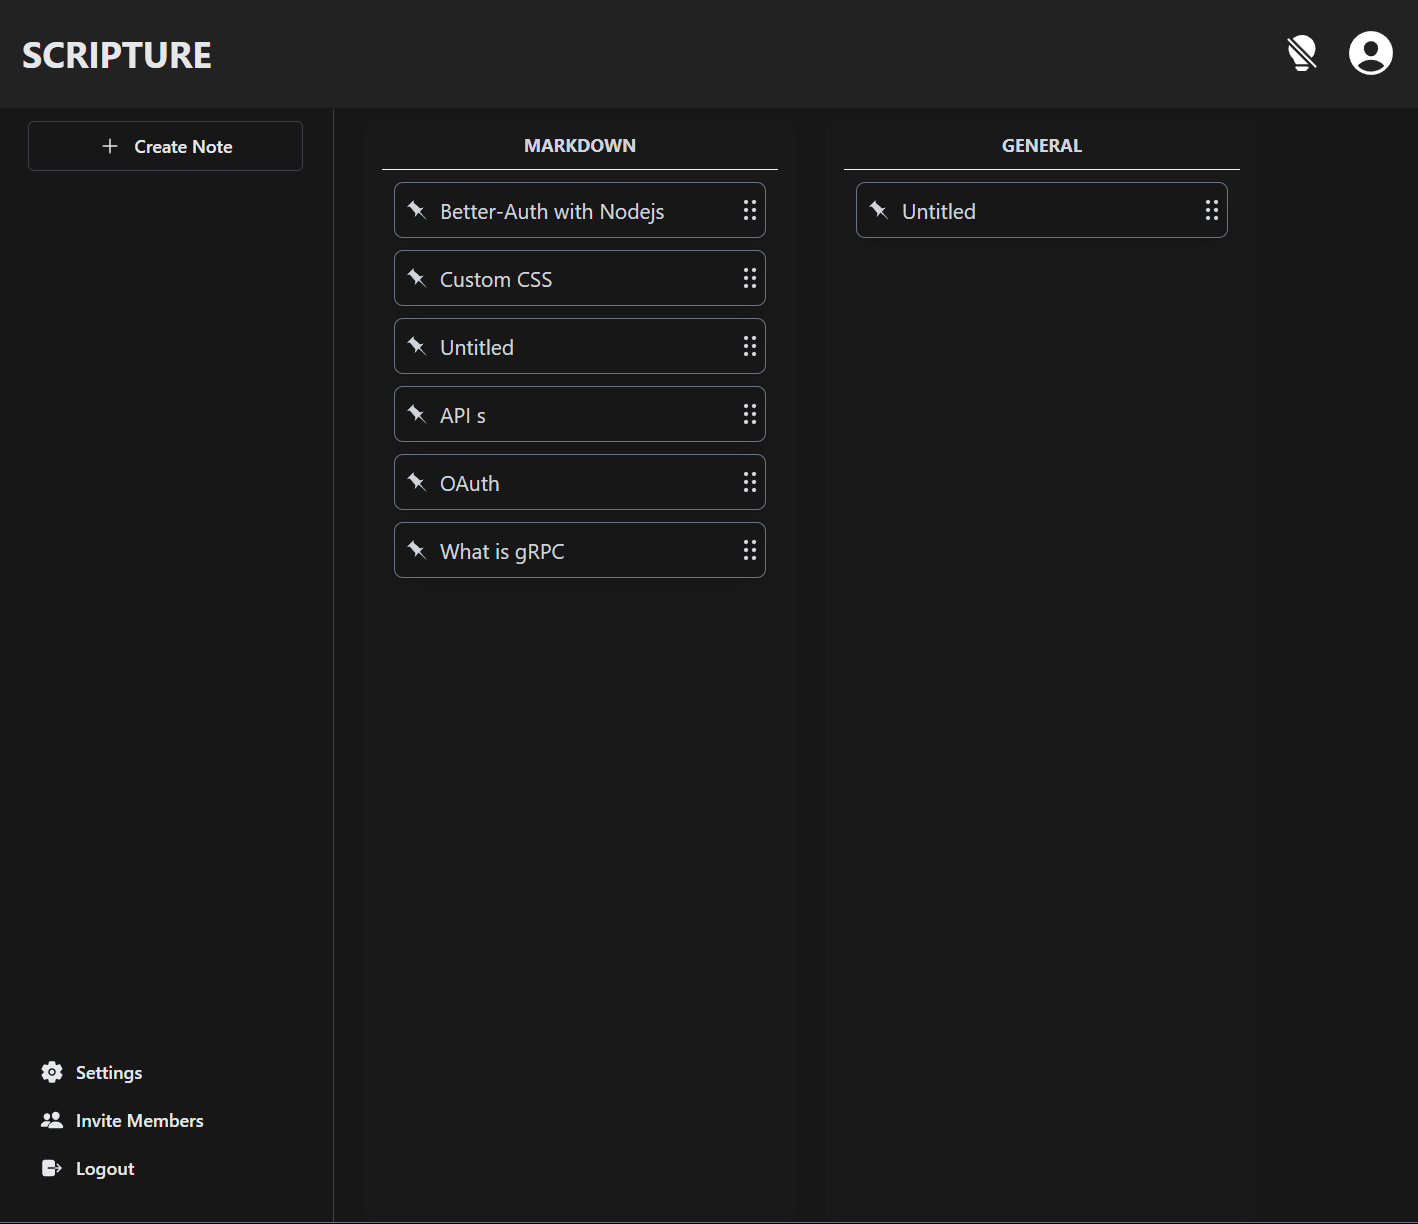Click the drag handle on General Untitled note
Screen dimensions: 1418x1224
(x=1211, y=210)
